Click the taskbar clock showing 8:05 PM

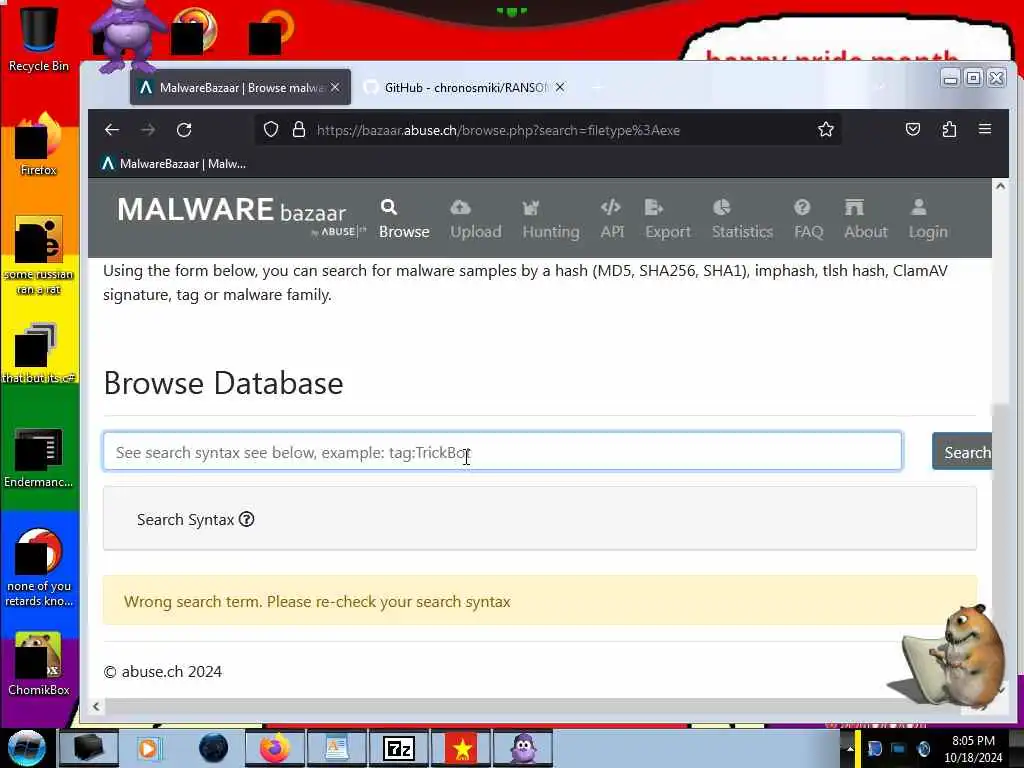pos(973,749)
